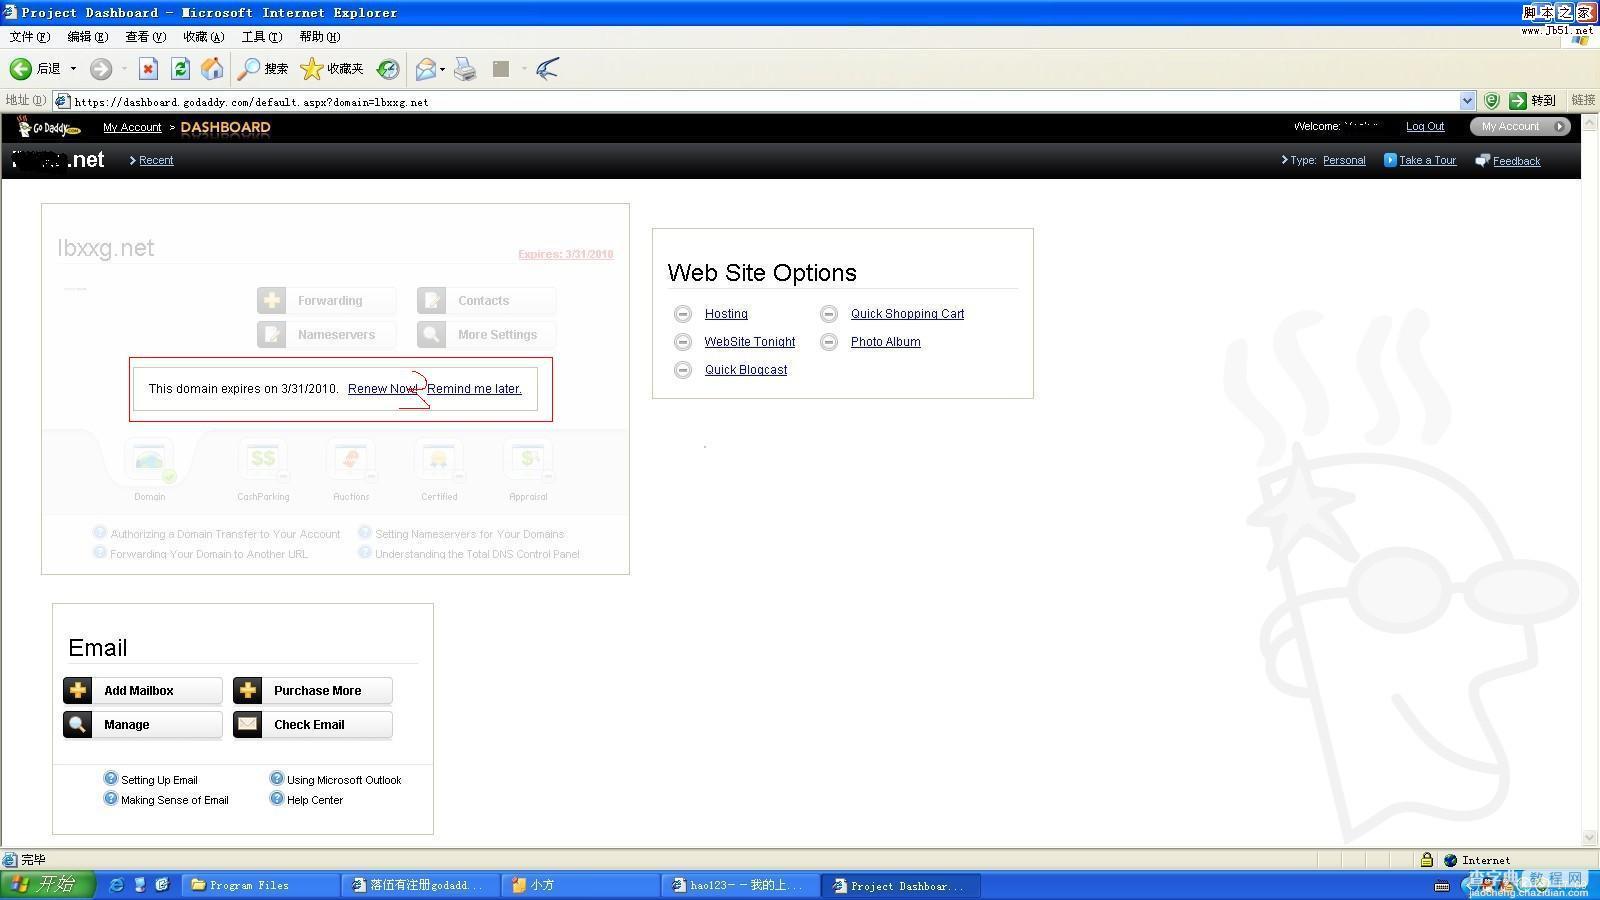The image size is (1600, 900).
Task: Switch to the hao123 taskbar window
Action: coord(740,885)
